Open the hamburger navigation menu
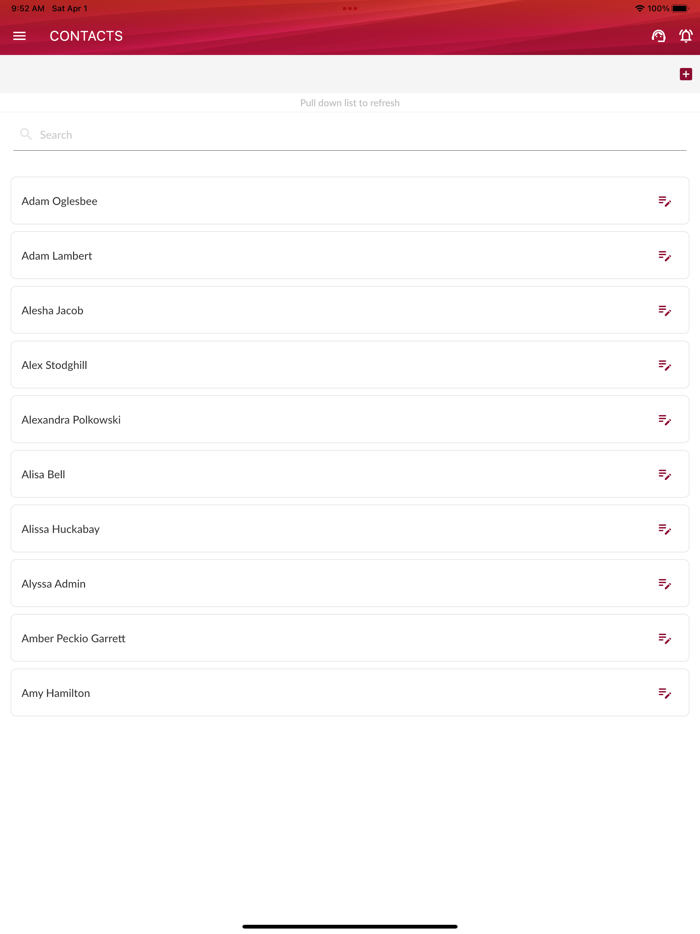Image resolution: width=700 pixels, height=934 pixels. pyautogui.click(x=19, y=36)
